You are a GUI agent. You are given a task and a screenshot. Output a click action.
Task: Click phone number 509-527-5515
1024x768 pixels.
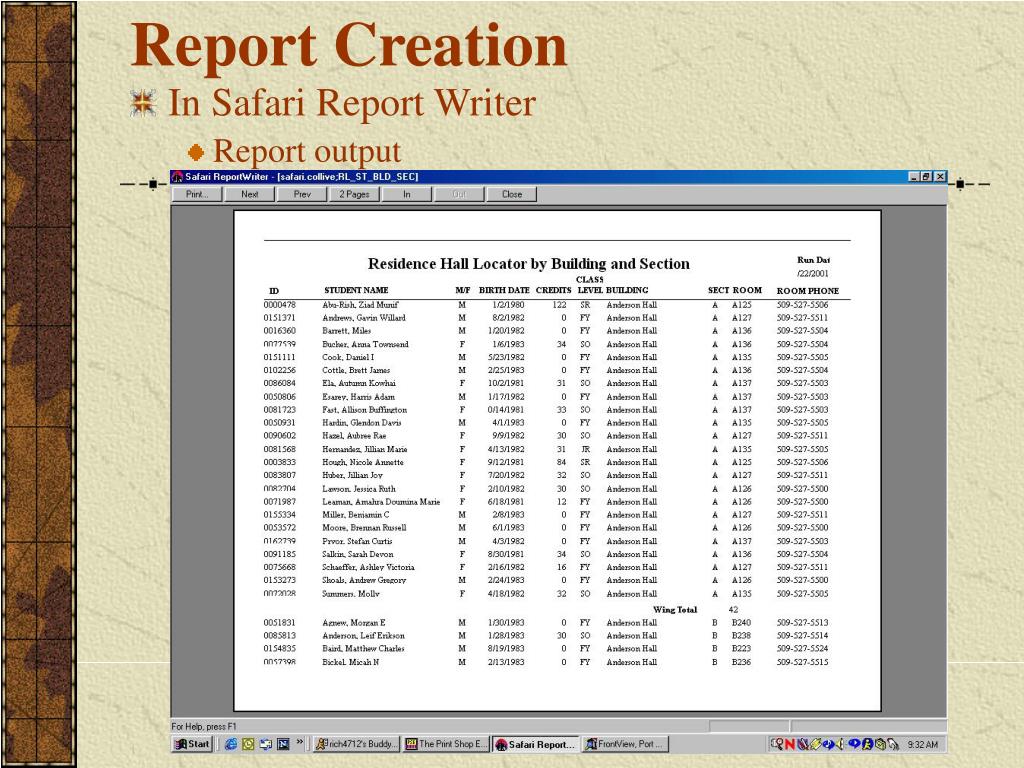pos(802,662)
